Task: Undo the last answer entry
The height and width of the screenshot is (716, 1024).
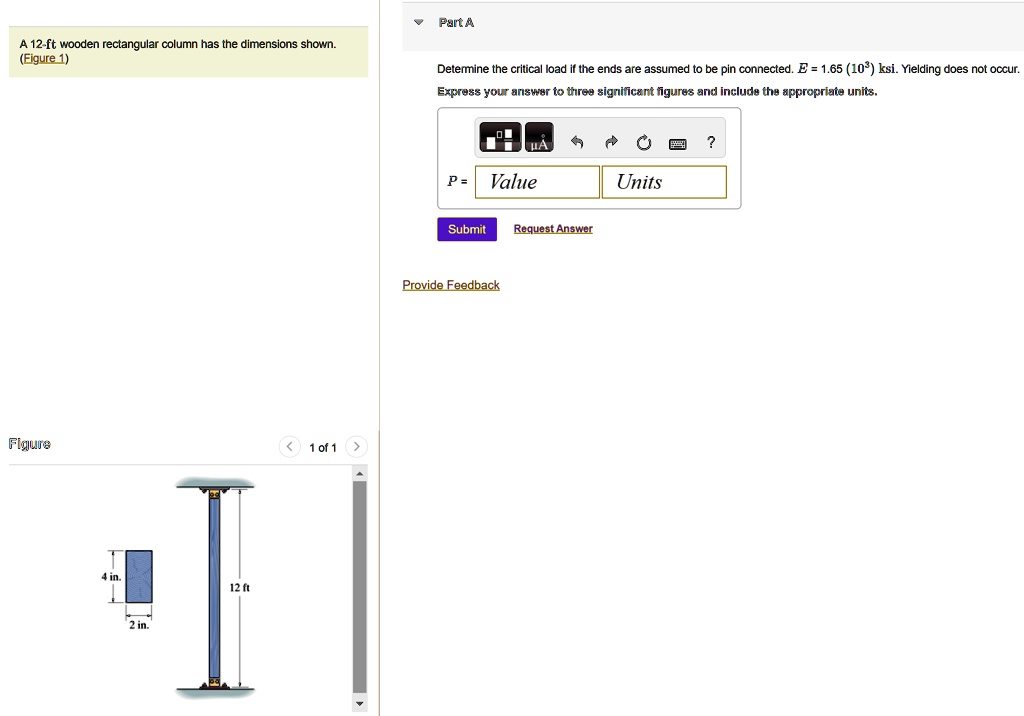Action: (577, 141)
